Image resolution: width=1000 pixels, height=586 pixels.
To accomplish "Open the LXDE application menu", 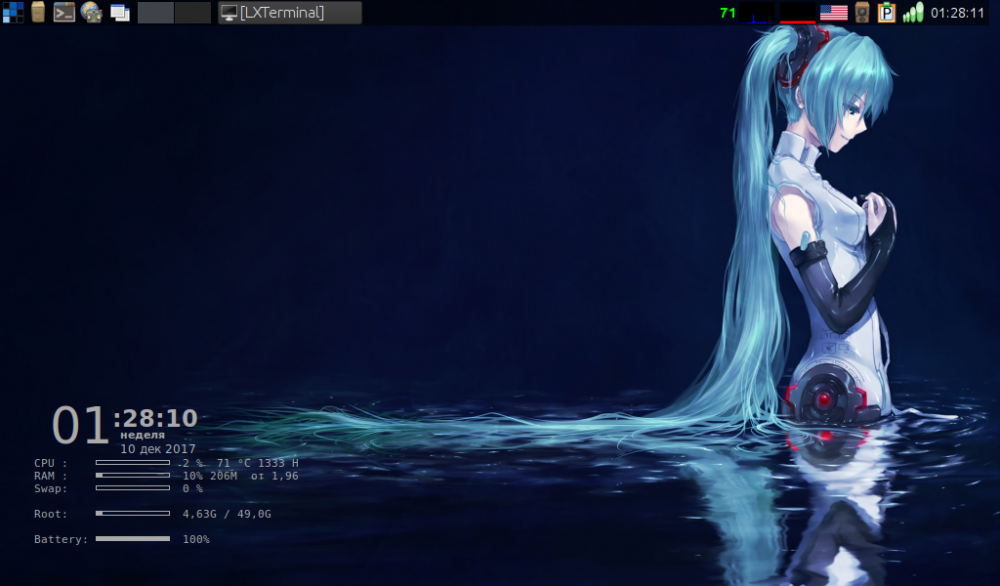I will [x=13, y=12].
